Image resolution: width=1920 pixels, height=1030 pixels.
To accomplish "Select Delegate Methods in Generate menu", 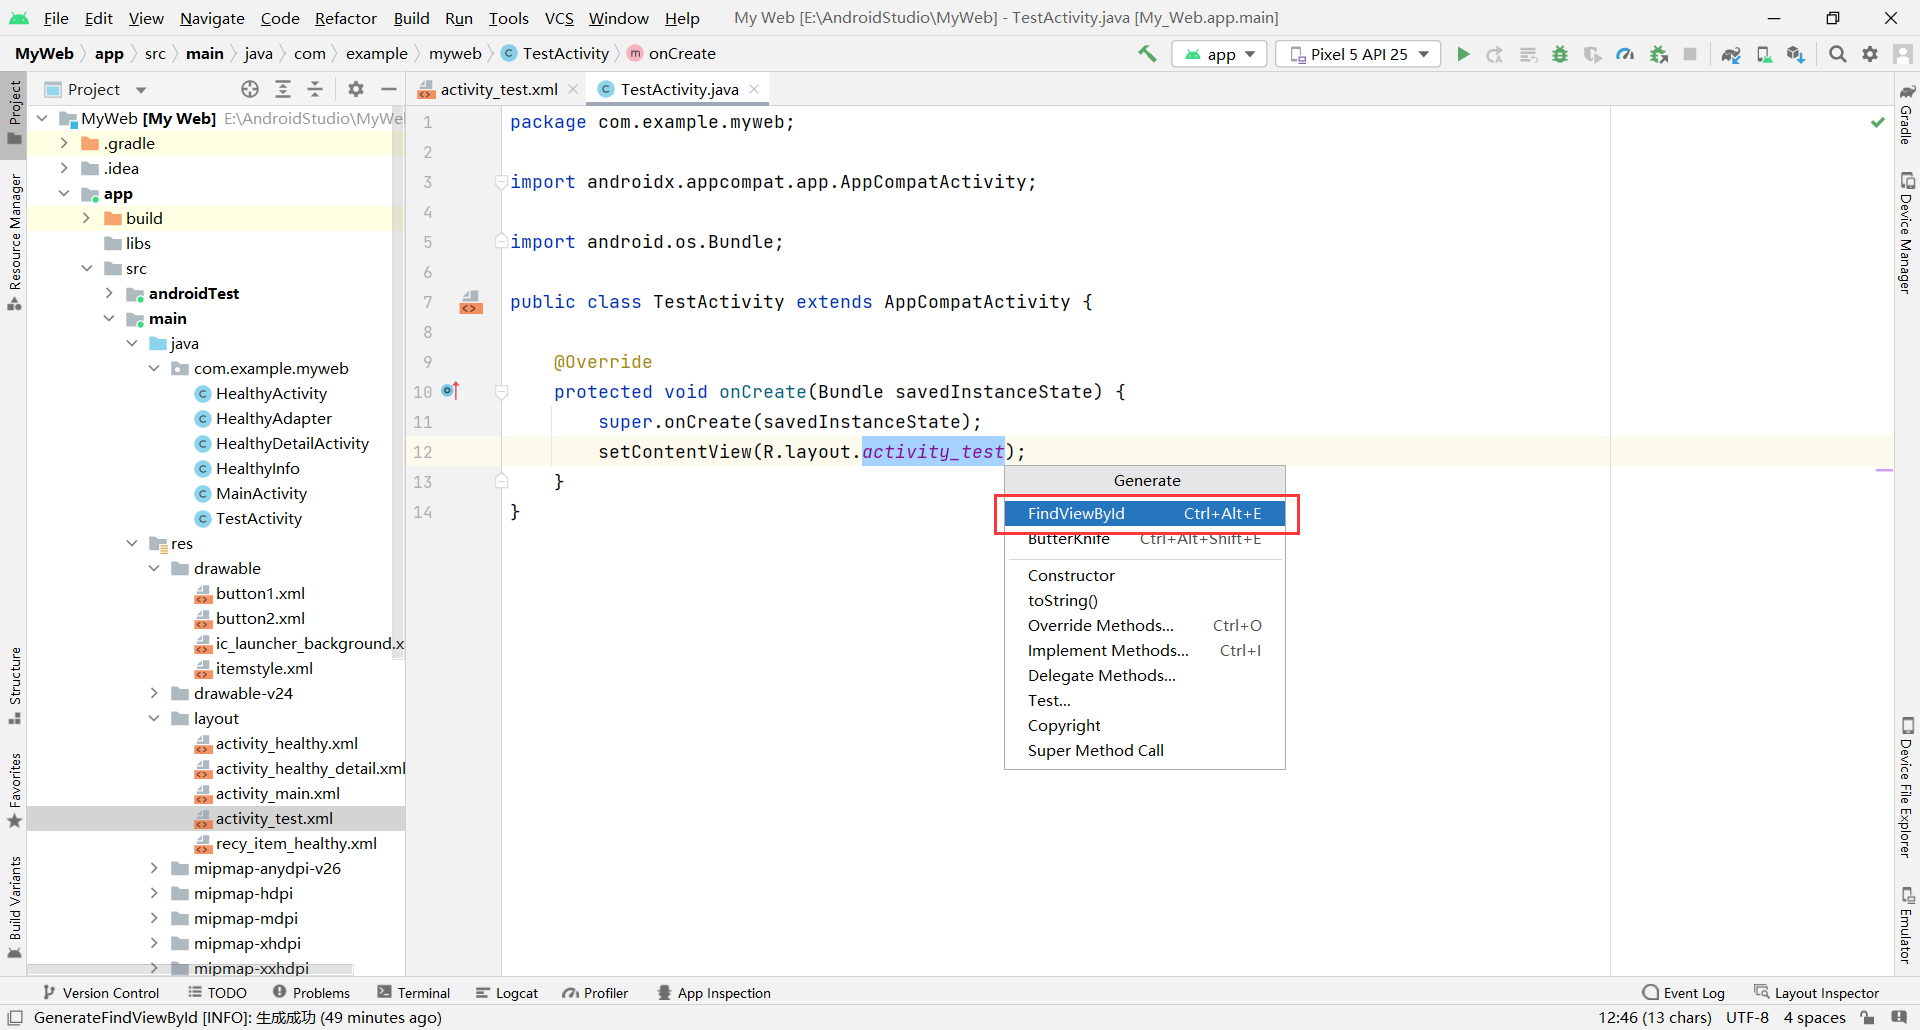I will 1144,675.
